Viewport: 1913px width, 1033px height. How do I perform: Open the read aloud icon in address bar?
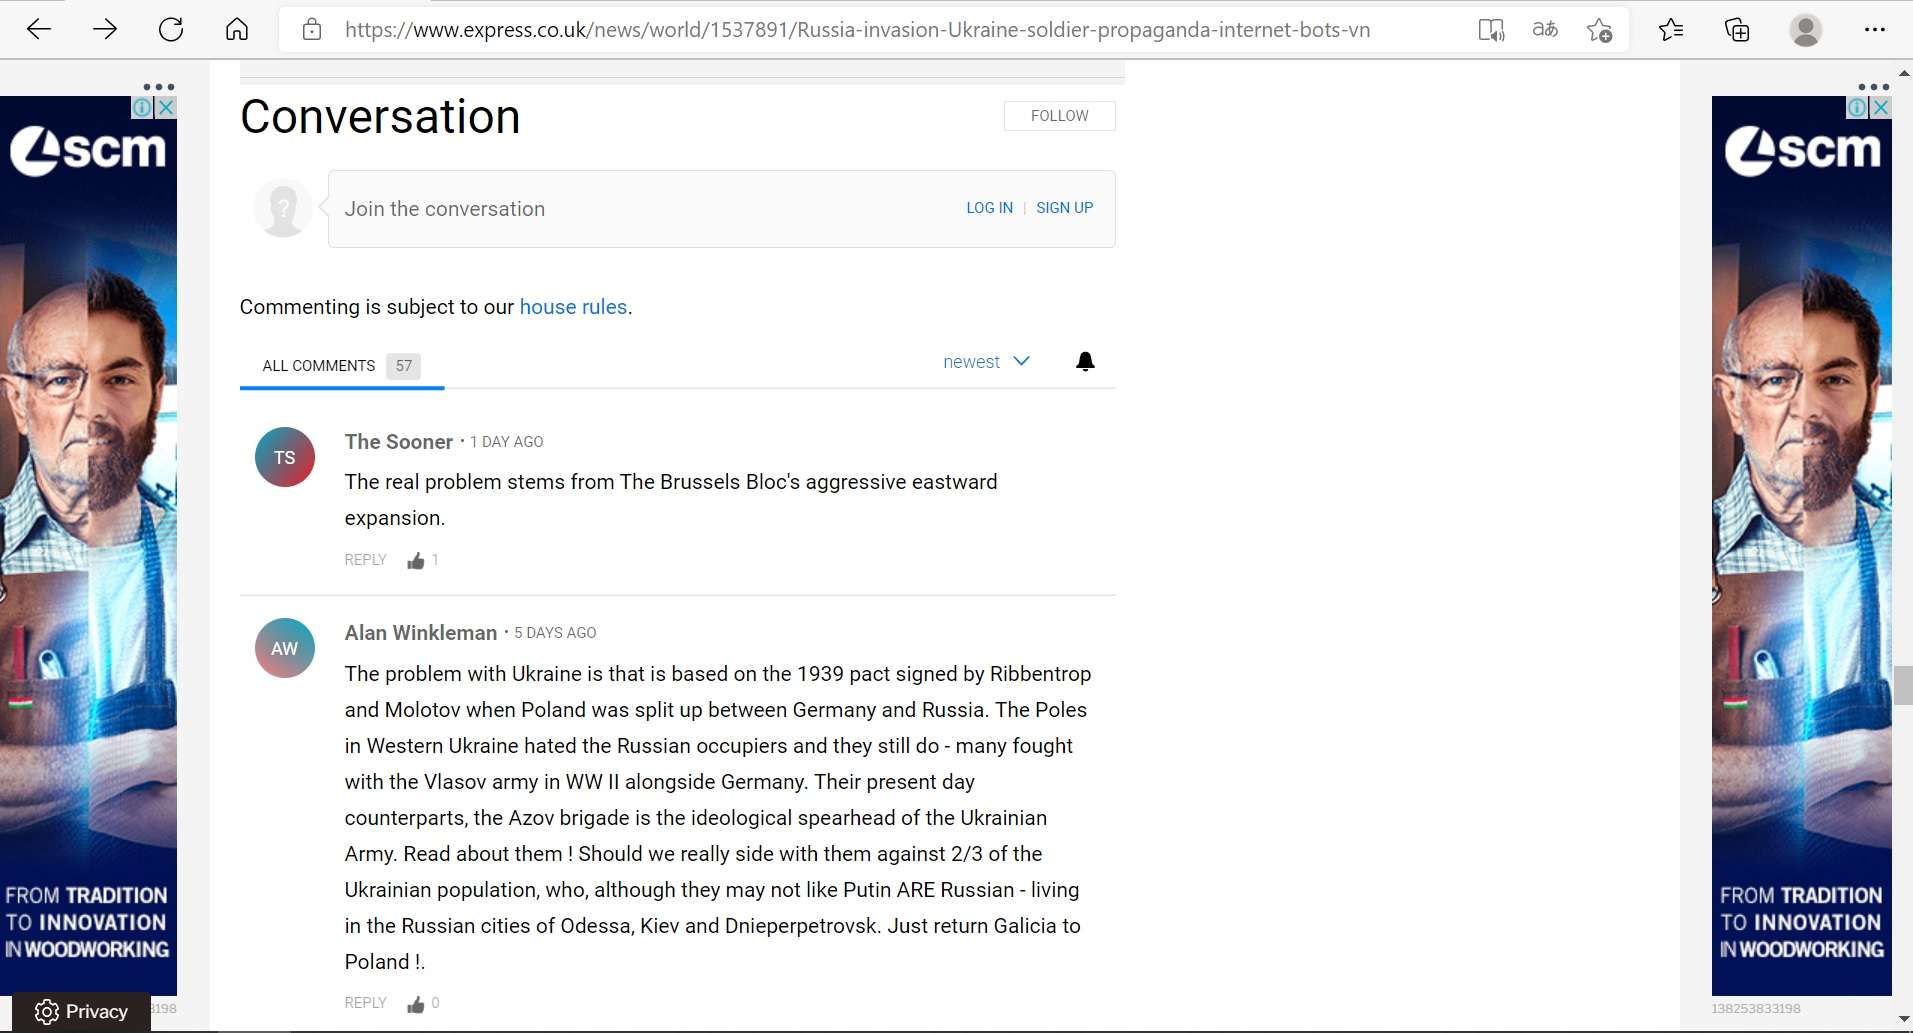coord(1491,30)
